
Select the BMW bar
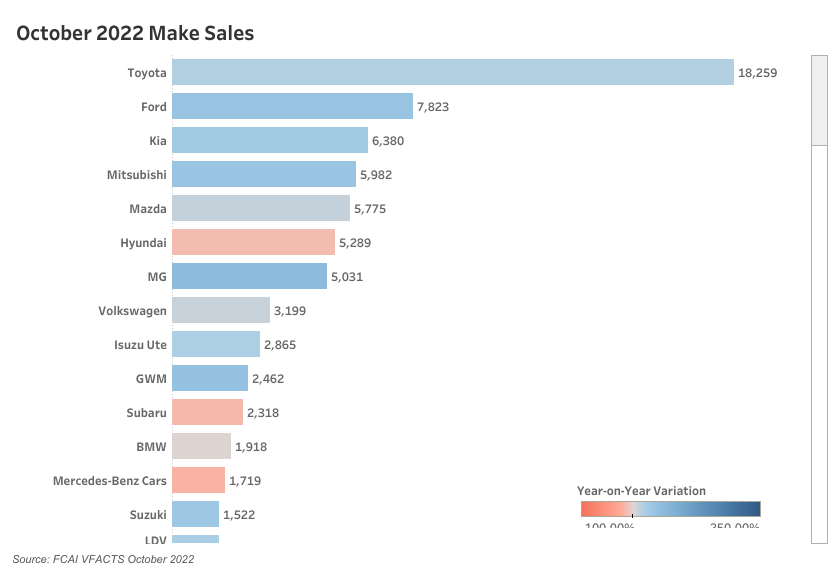coord(201,446)
